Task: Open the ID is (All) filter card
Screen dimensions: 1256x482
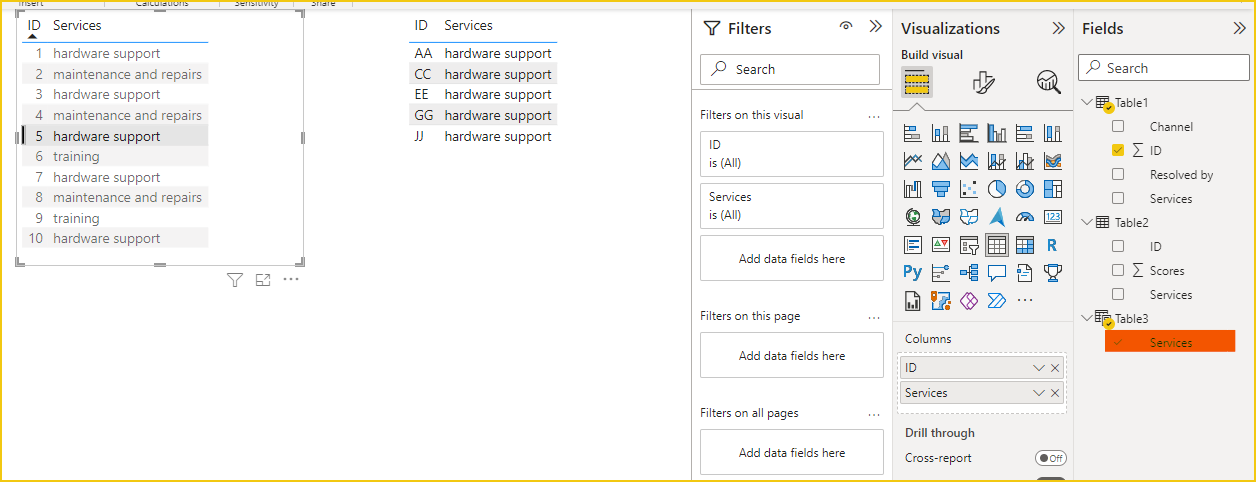Action: 792,154
